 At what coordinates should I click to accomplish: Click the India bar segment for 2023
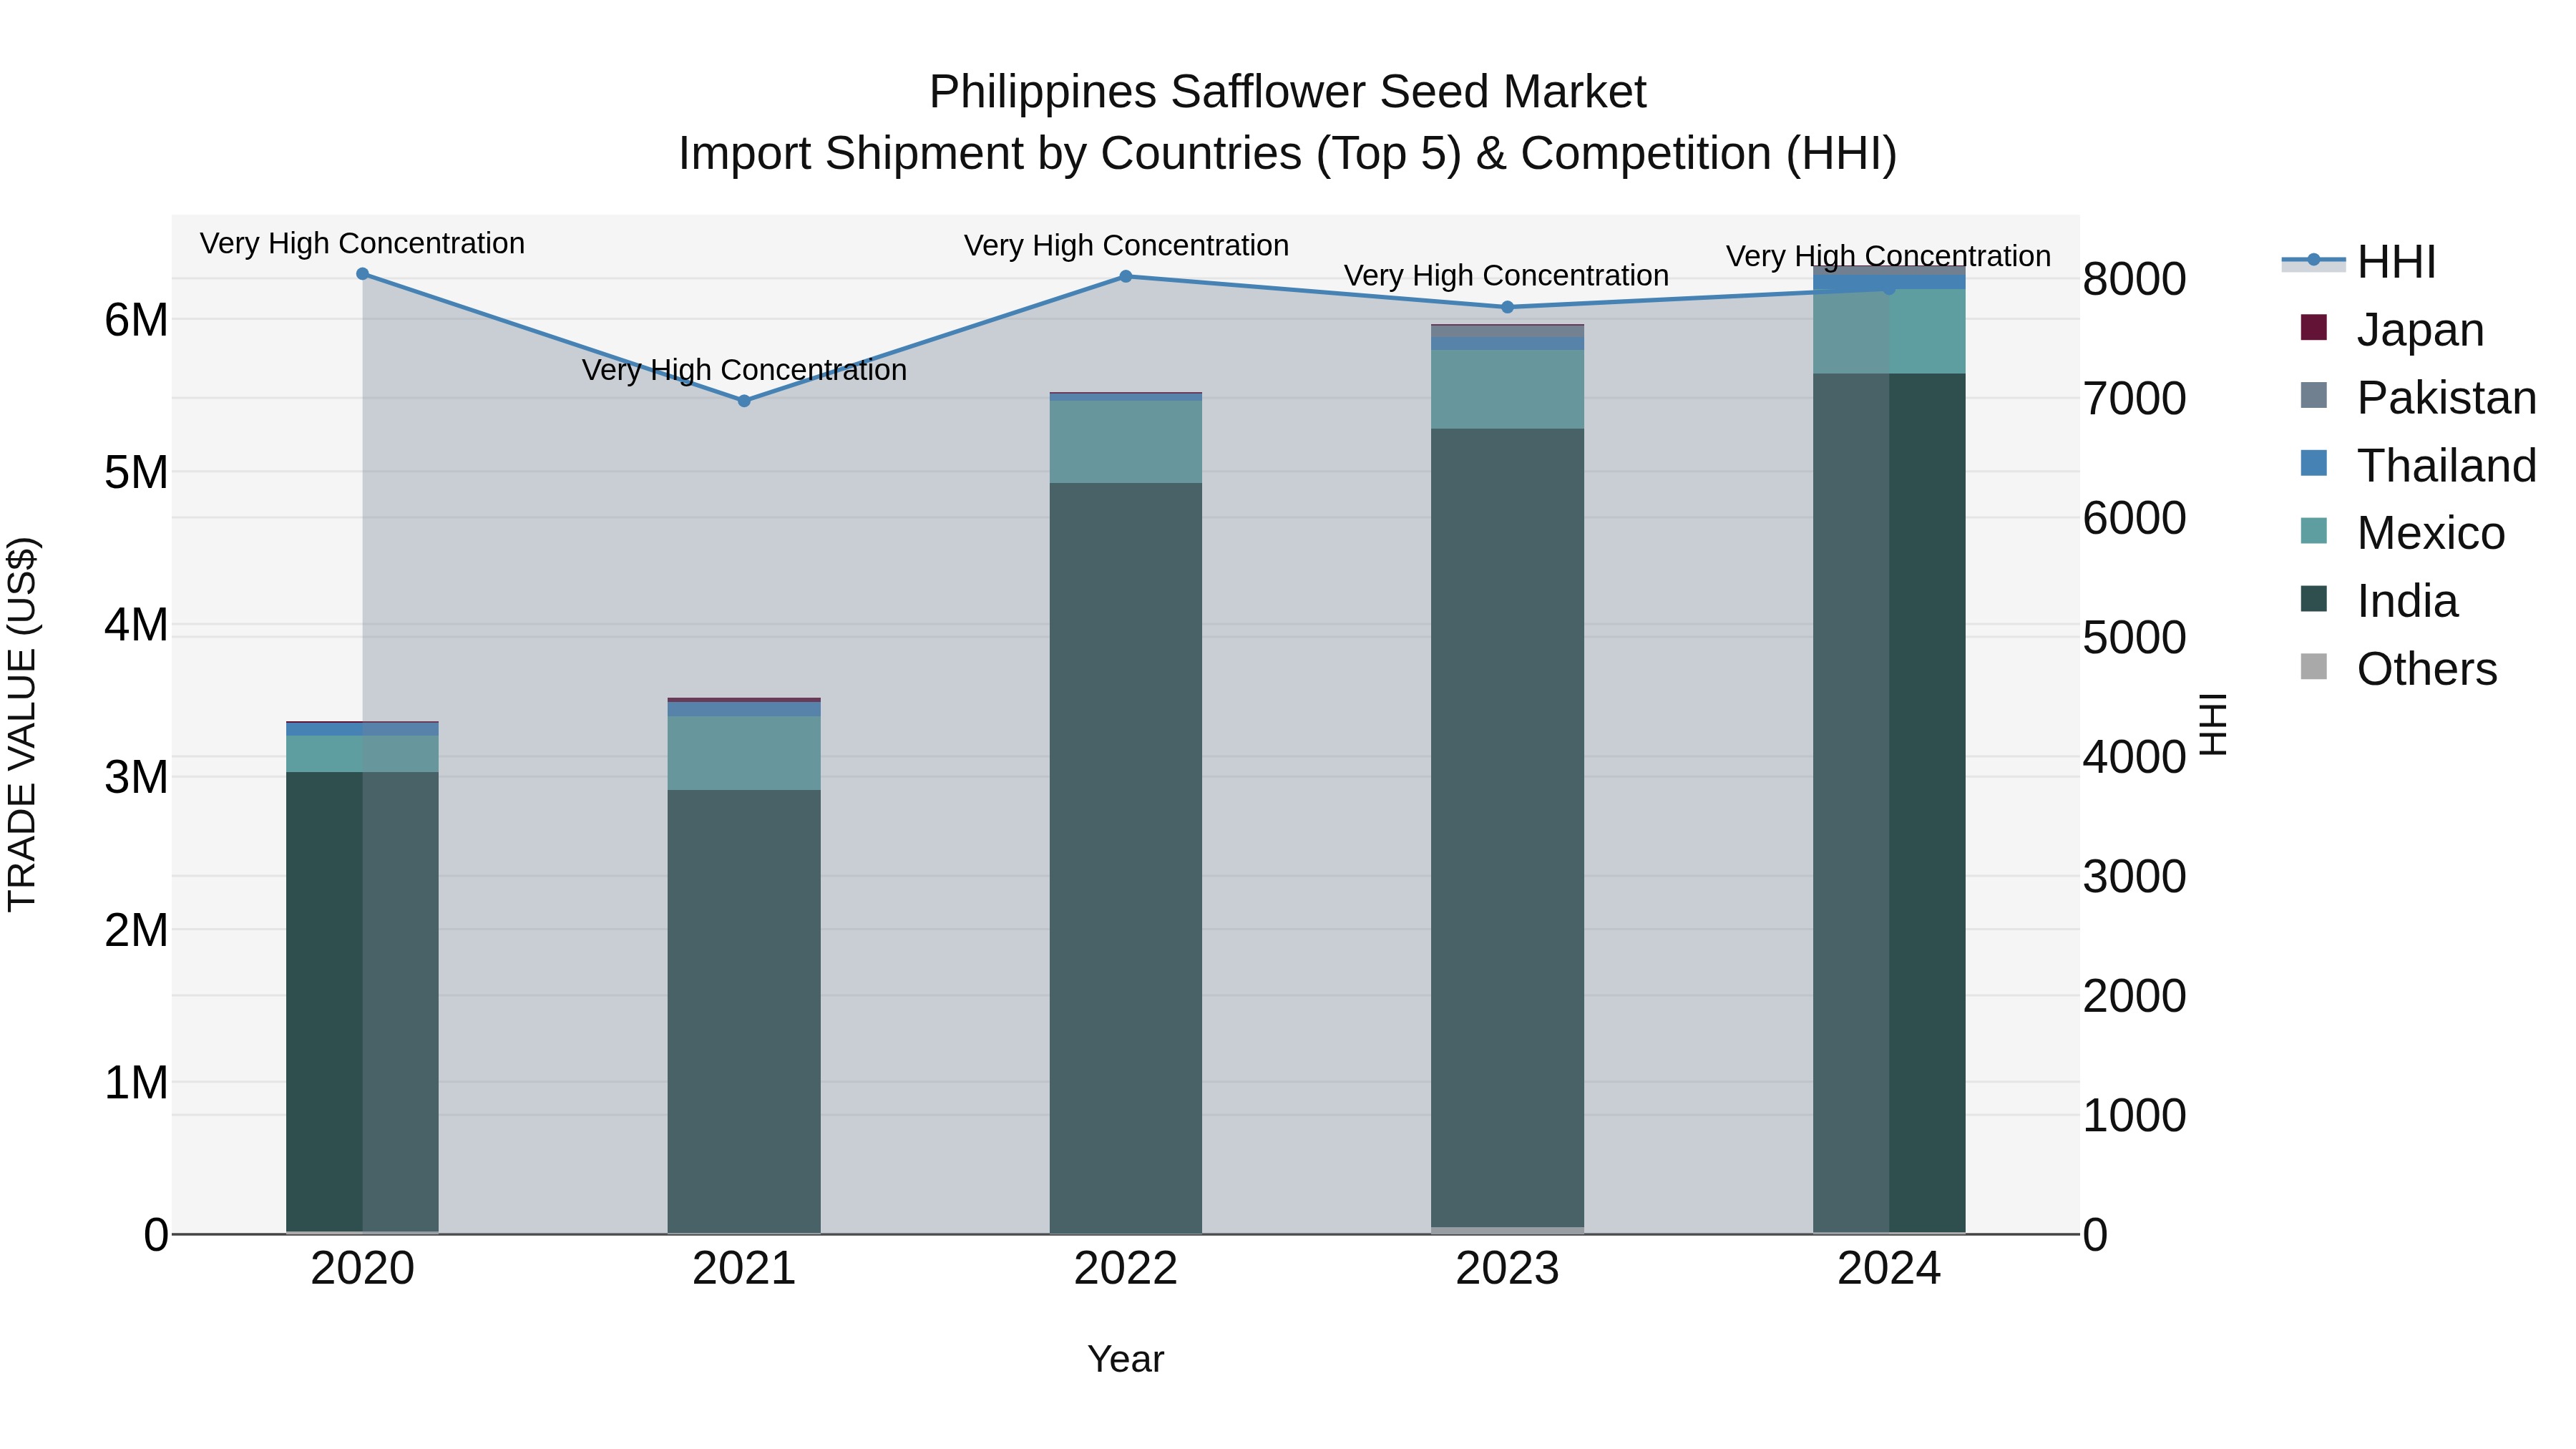point(1508,828)
